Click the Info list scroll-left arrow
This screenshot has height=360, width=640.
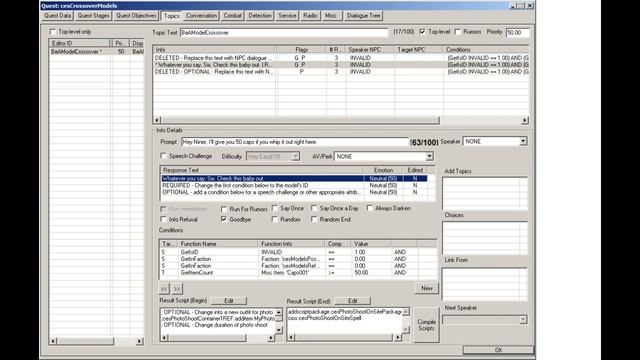(157, 120)
